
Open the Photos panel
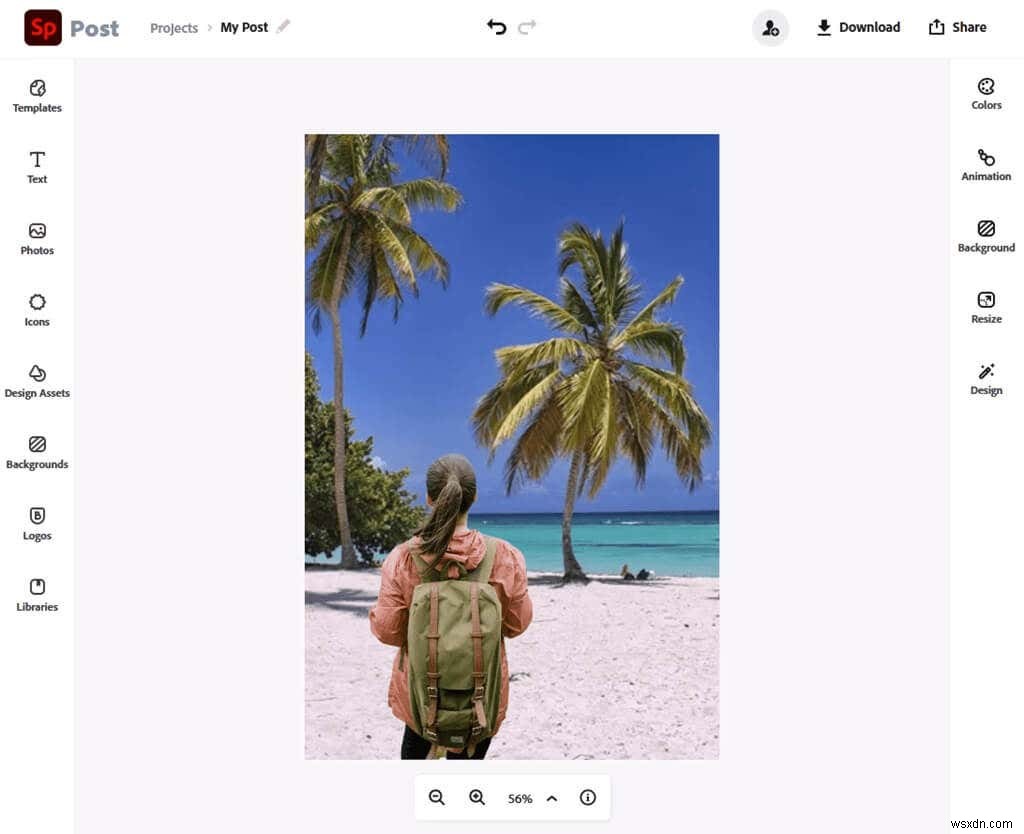point(37,238)
